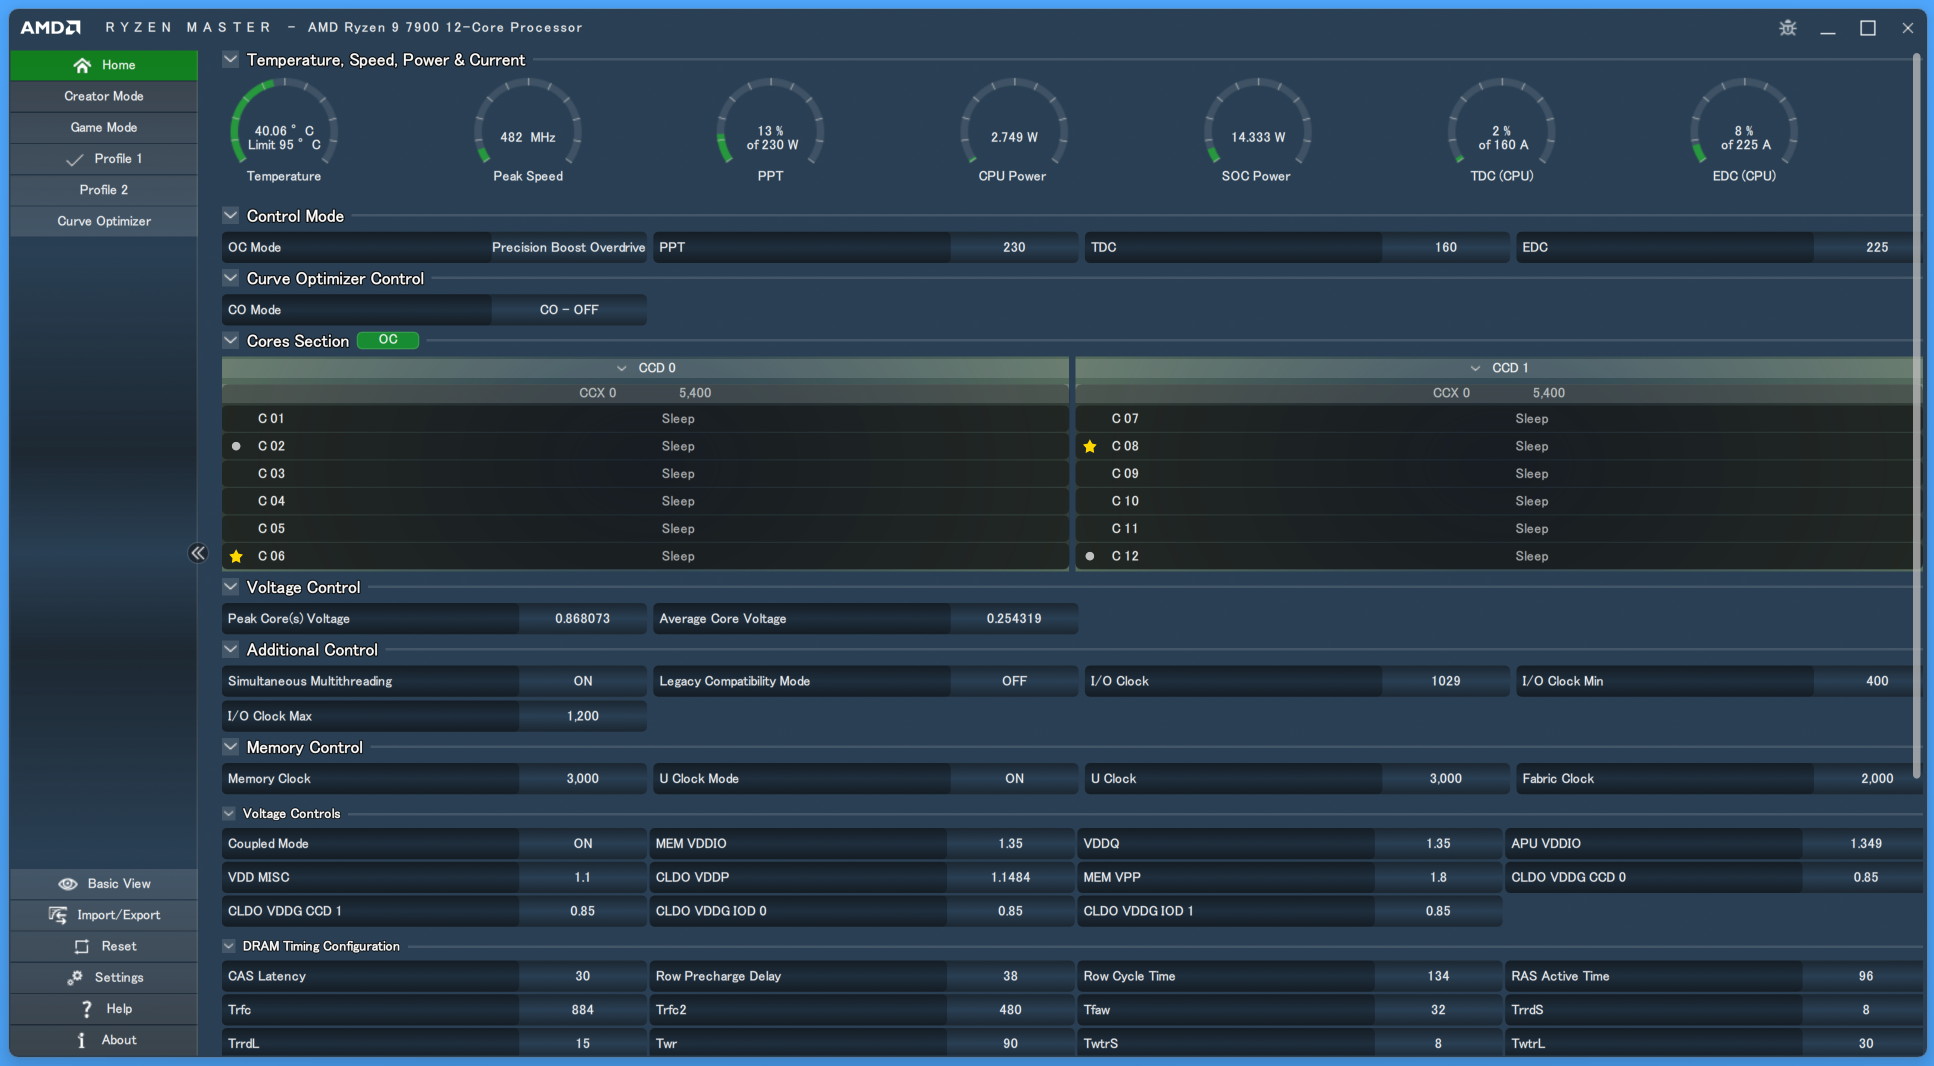Click PPT limit value 230
The image size is (1934, 1066).
pos(1014,247)
